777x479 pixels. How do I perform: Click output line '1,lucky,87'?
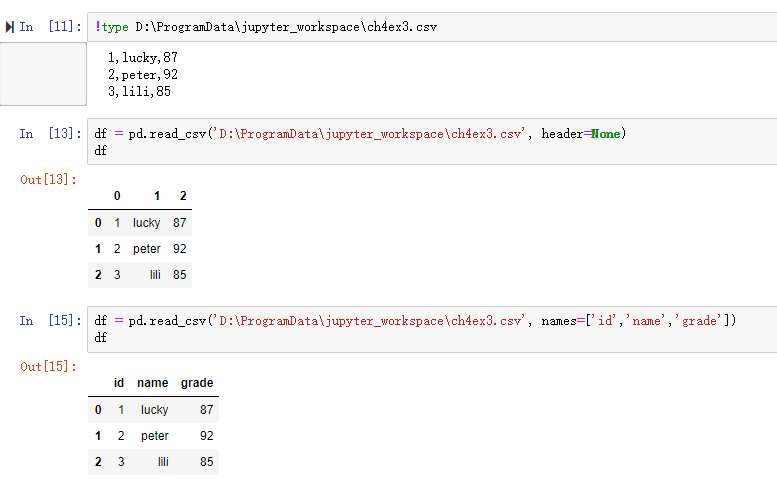143,58
